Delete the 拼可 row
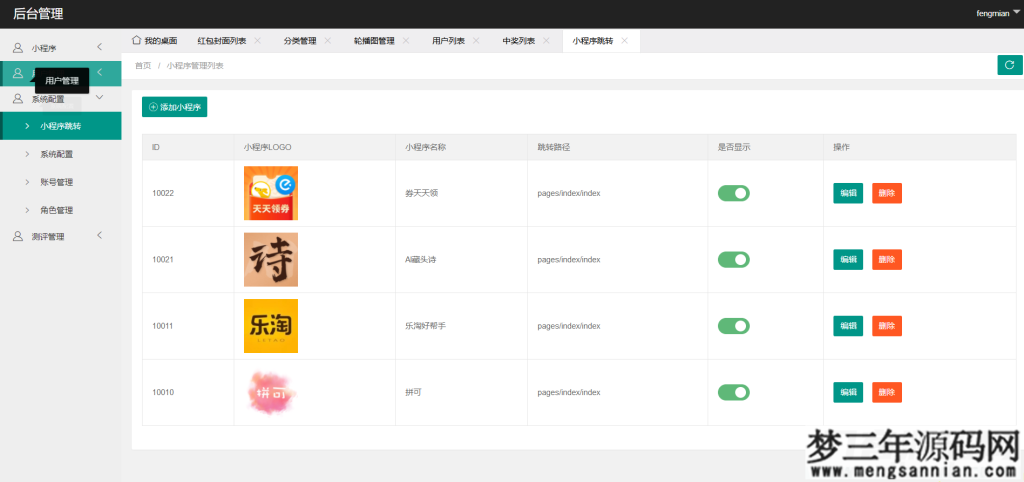The height and width of the screenshot is (482, 1024). click(x=887, y=392)
